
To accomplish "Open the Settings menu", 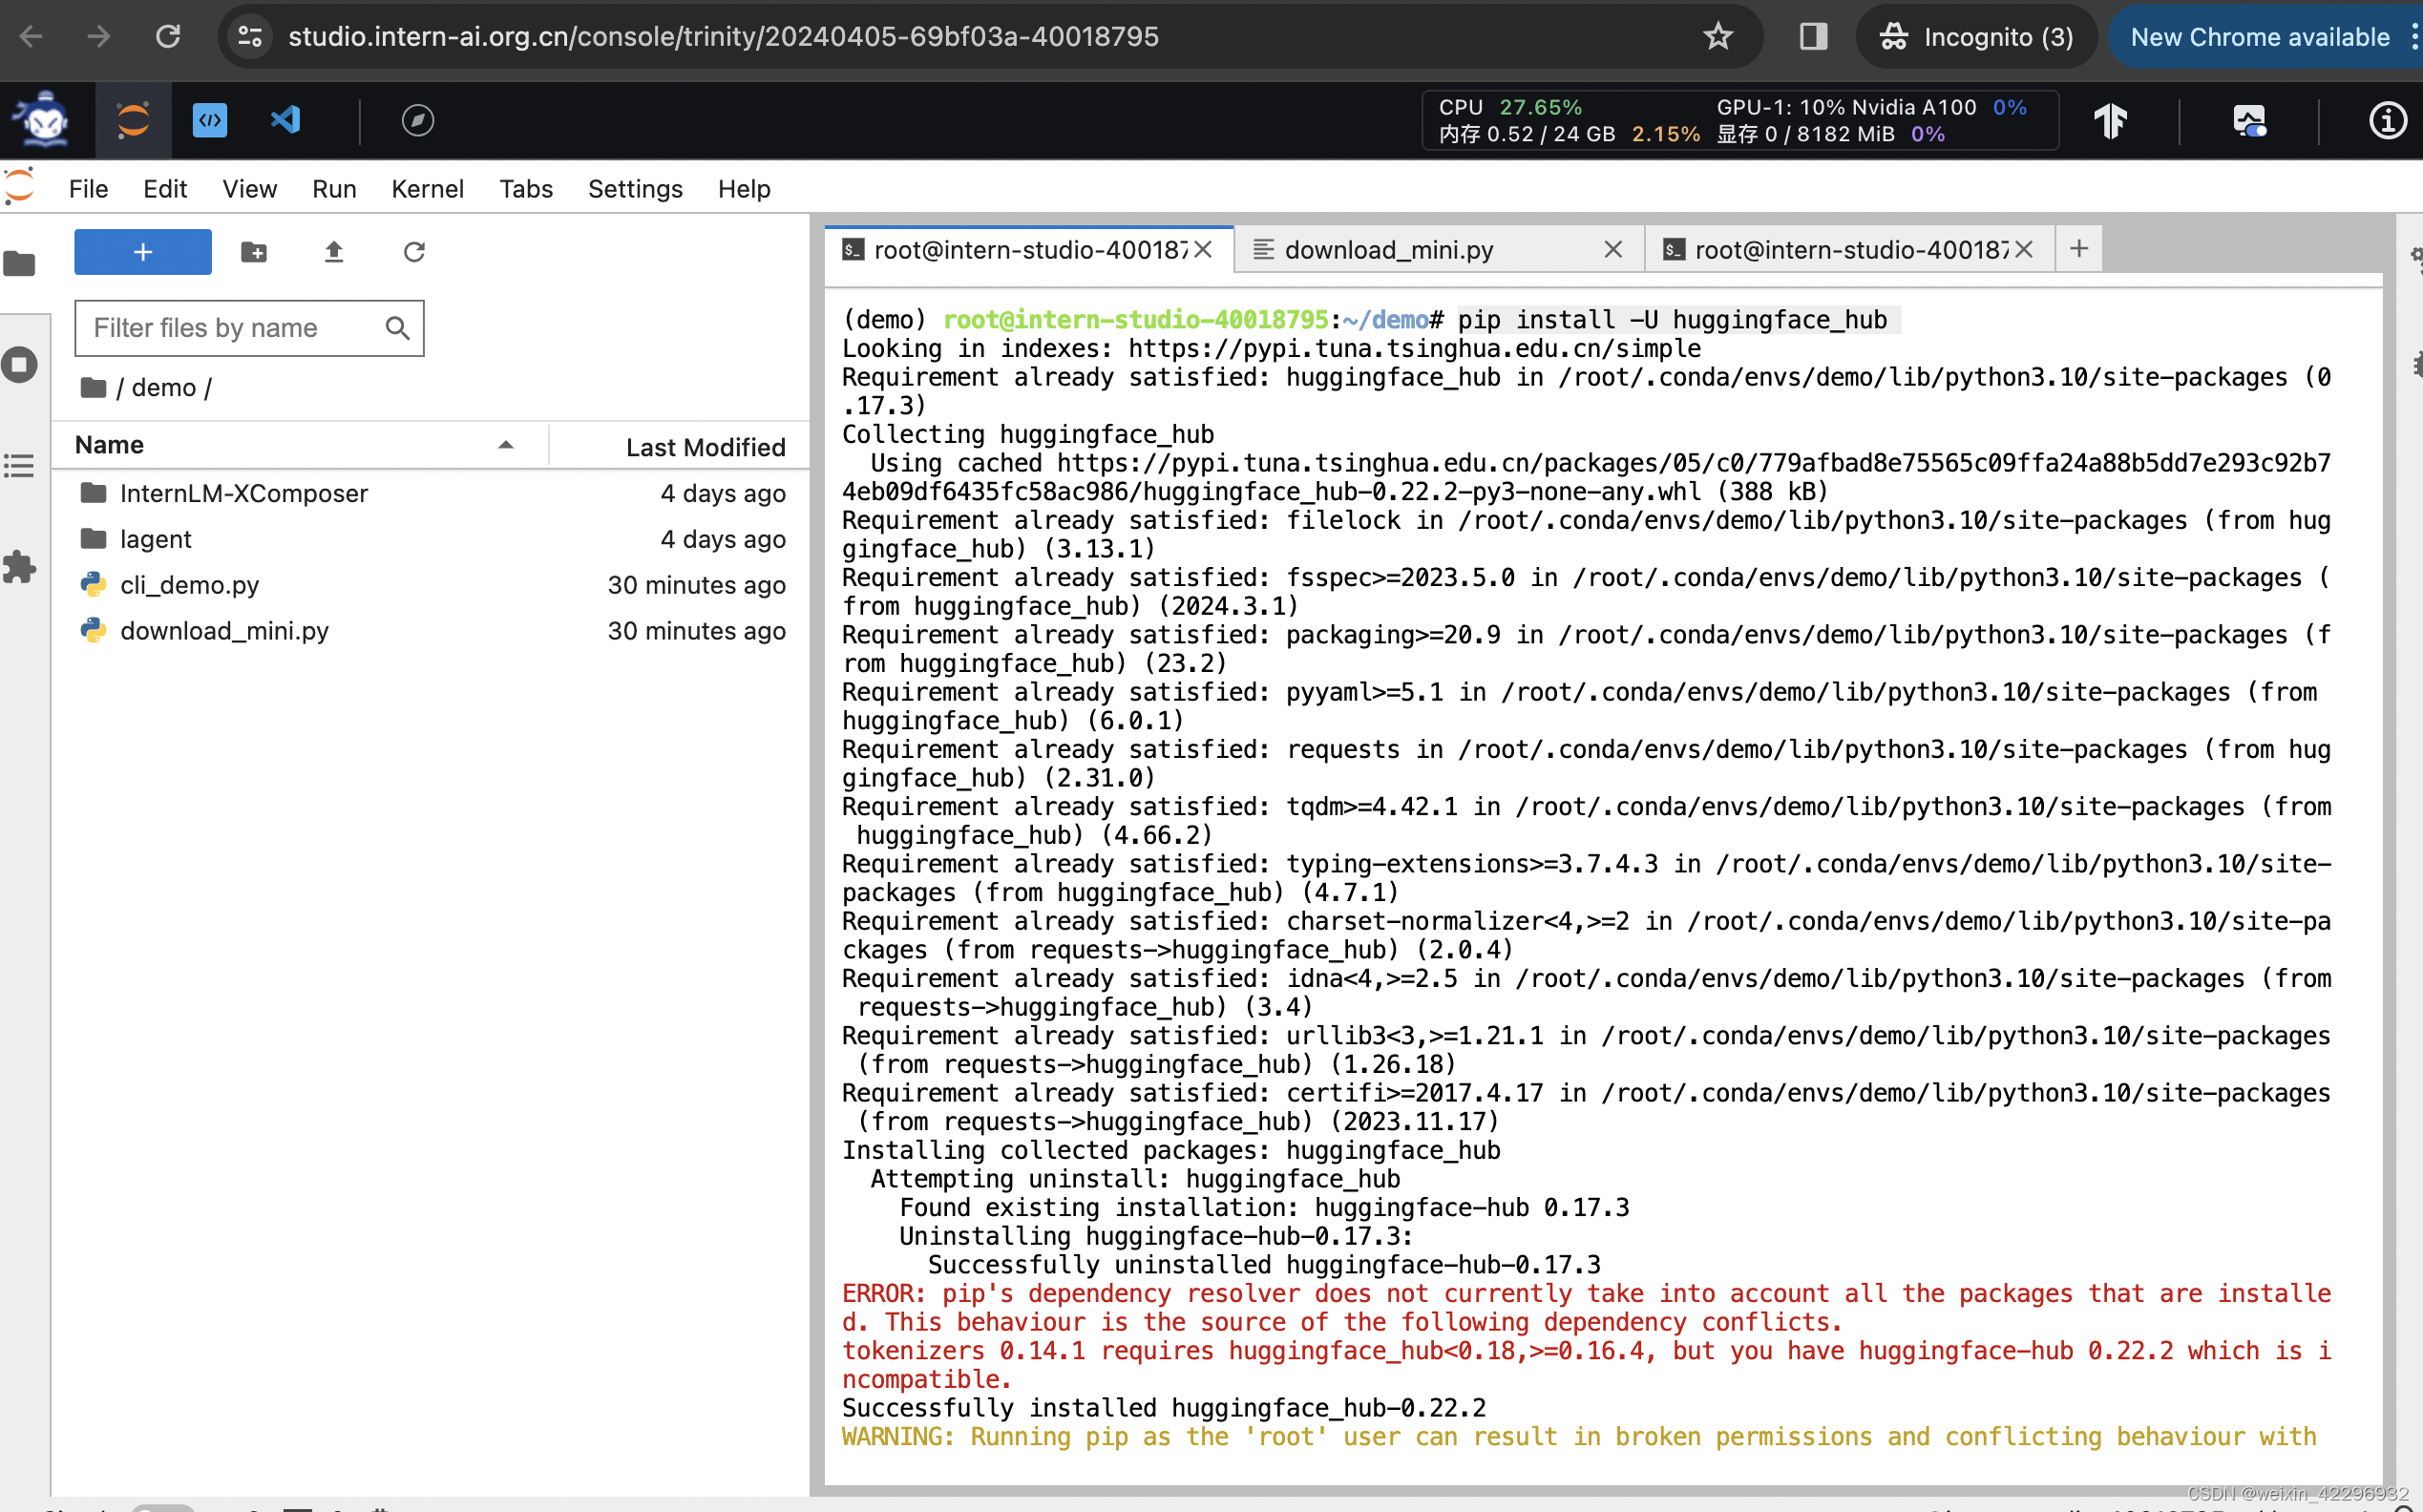I will coord(634,189).
